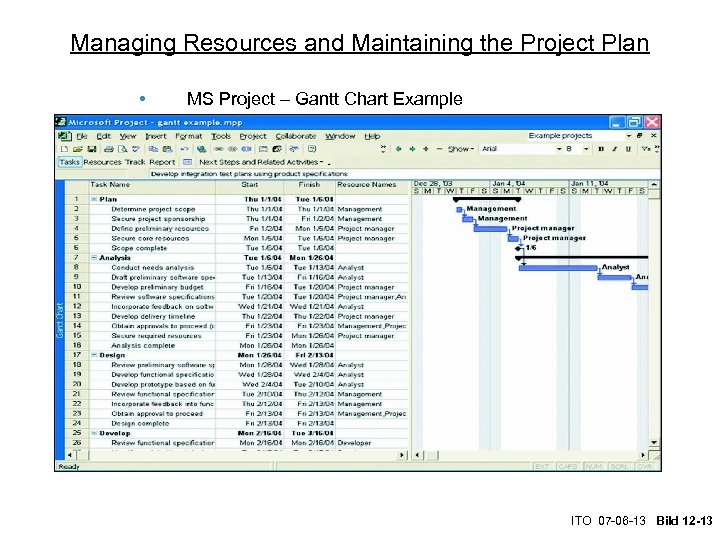720x540 pixels.
Task: Click the New project icon
Action: point(65,149)
